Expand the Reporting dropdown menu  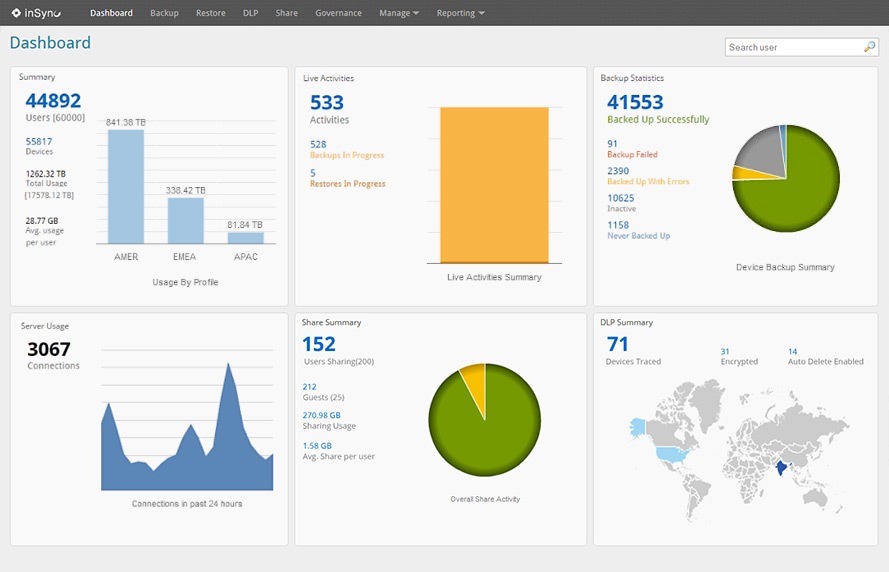[x=460, y=13]
